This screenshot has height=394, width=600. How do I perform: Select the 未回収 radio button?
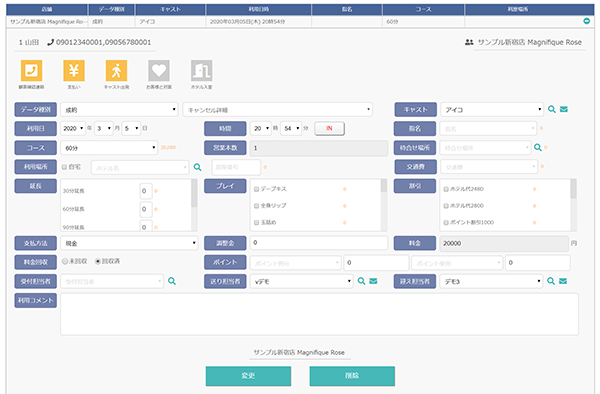point(65,261)
